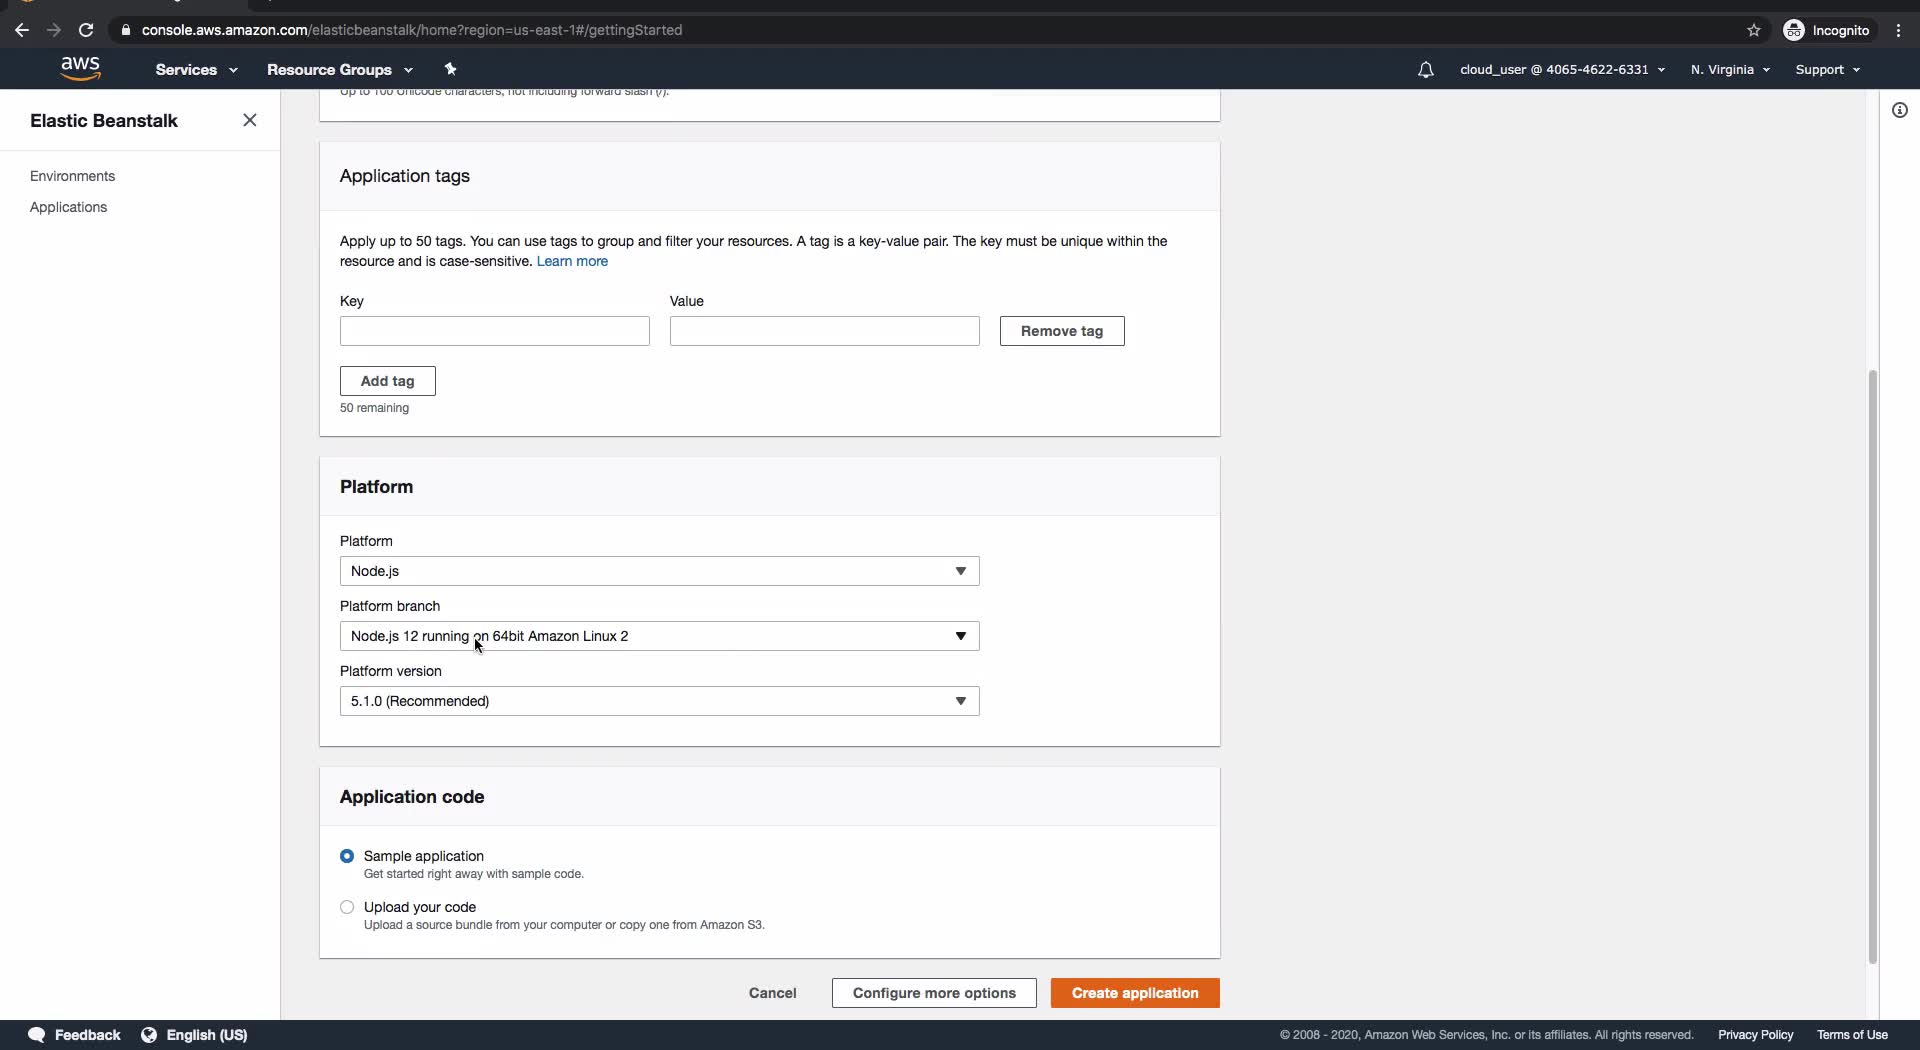
Task: Click the browser back arrow
Action: point(22,30)
